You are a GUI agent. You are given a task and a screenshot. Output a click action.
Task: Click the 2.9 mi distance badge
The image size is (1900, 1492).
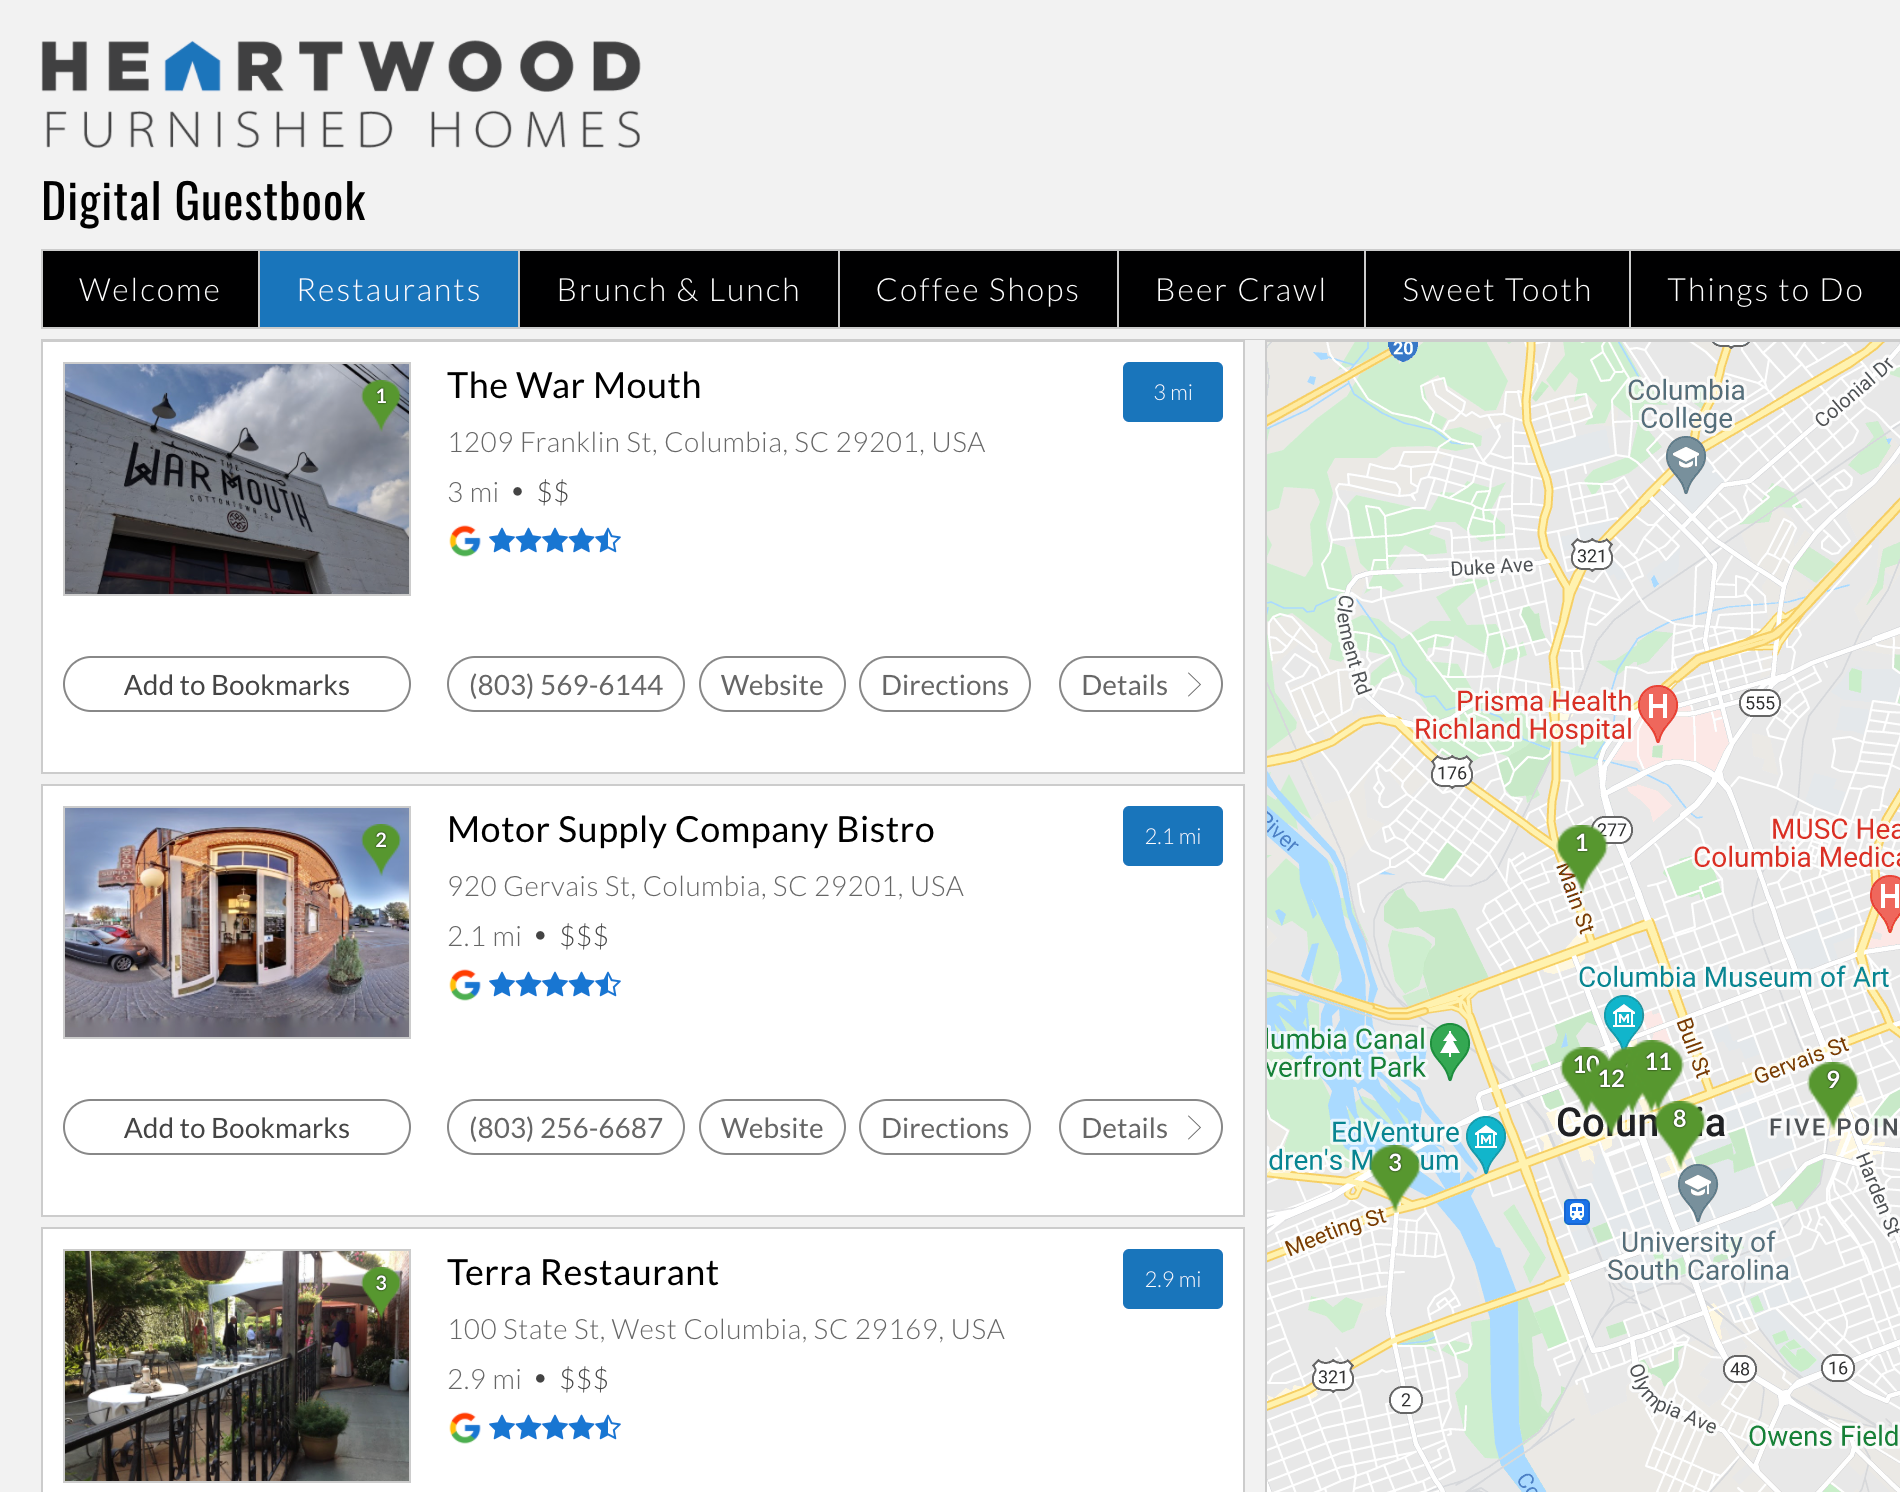(1173, 1279)
